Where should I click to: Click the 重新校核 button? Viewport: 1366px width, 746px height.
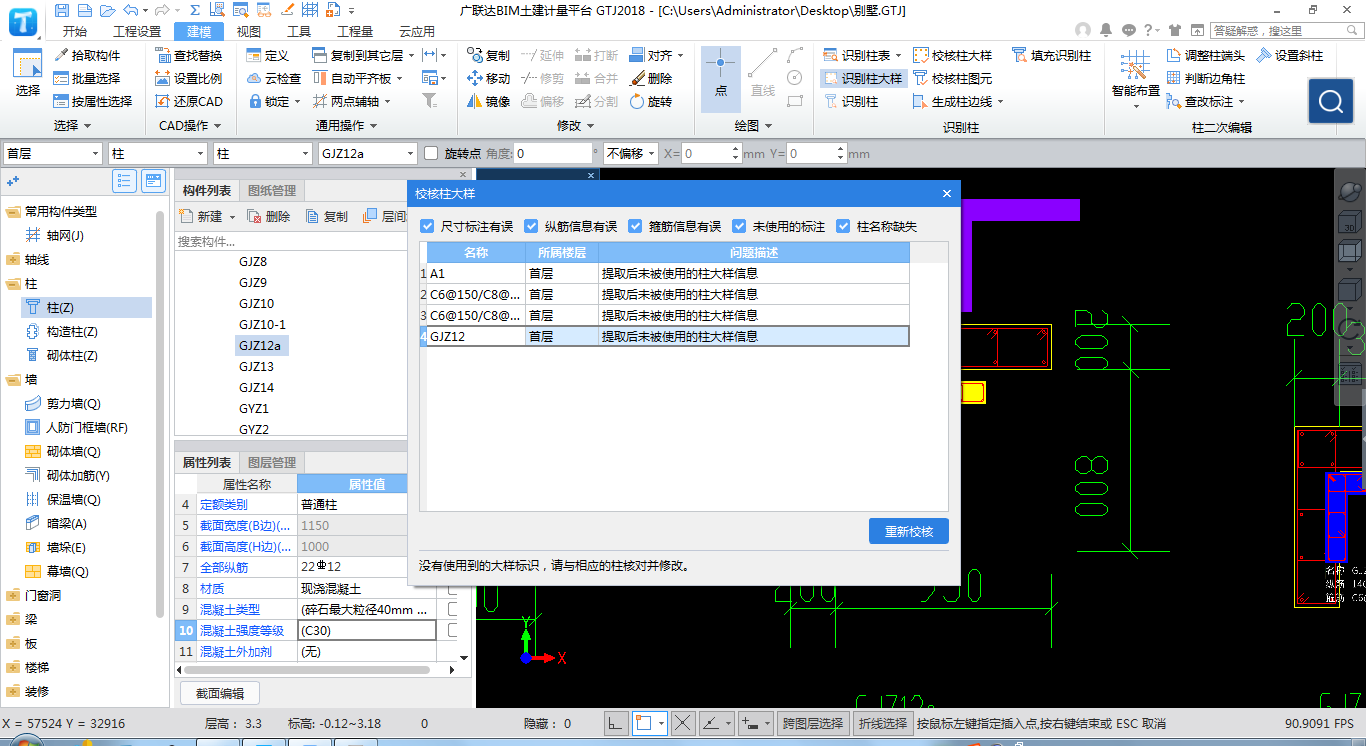(x=909, y=531)
